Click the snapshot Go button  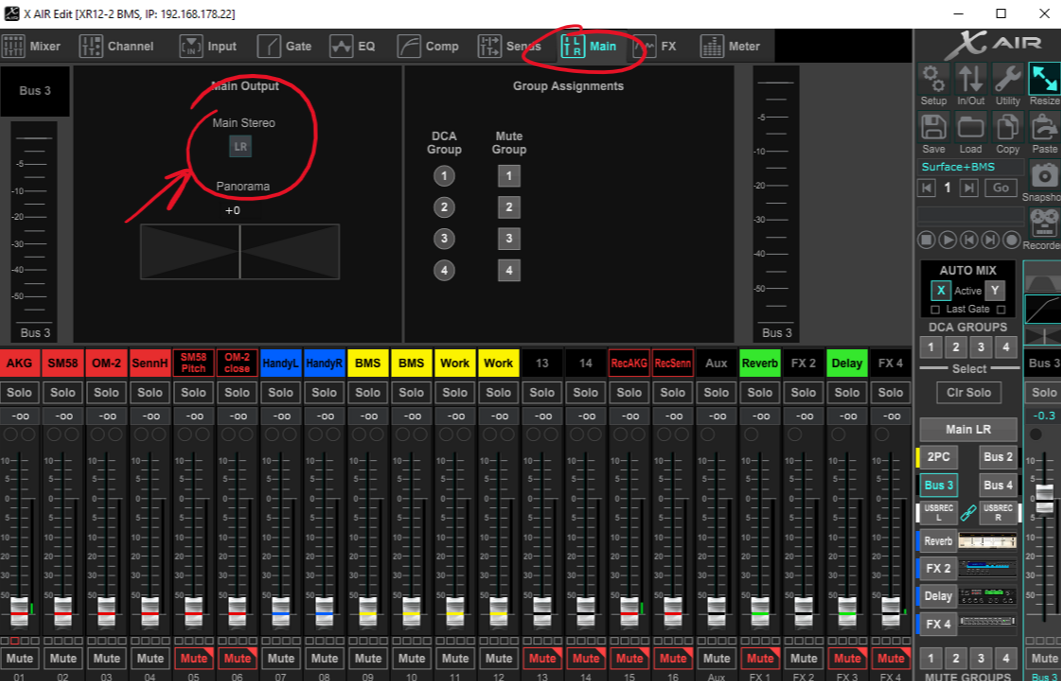click(x=1001, y=188)
